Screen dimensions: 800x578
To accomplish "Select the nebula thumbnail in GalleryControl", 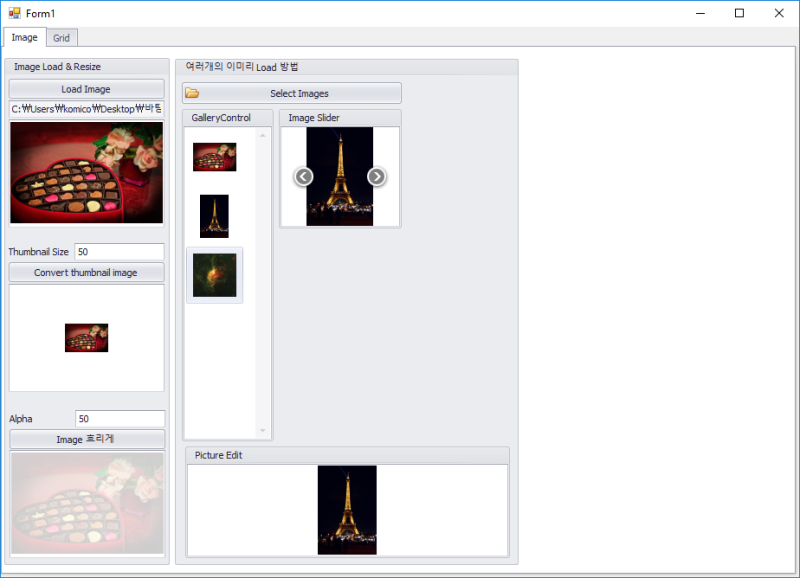I will point(214,274).
